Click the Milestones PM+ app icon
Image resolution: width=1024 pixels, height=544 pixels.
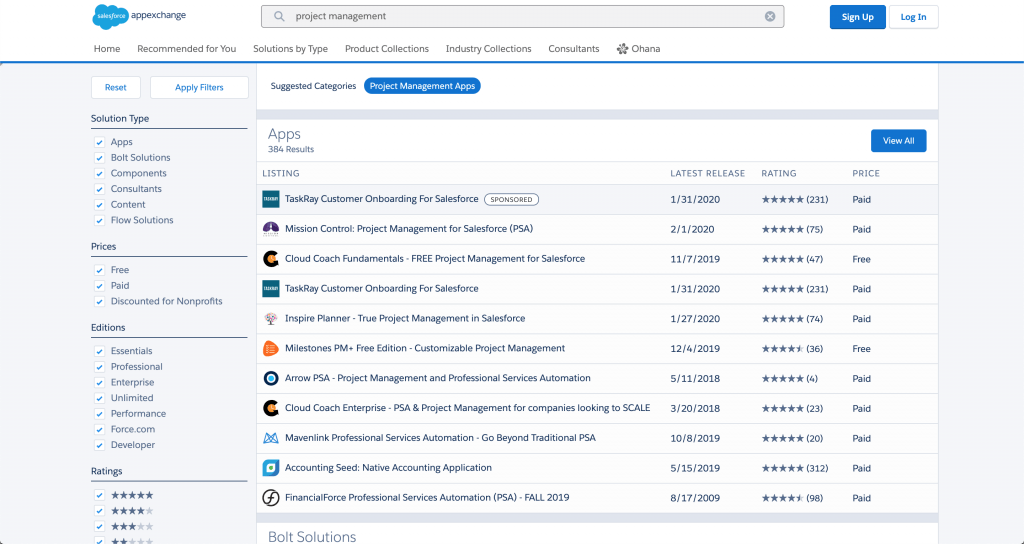coord(271,349)
